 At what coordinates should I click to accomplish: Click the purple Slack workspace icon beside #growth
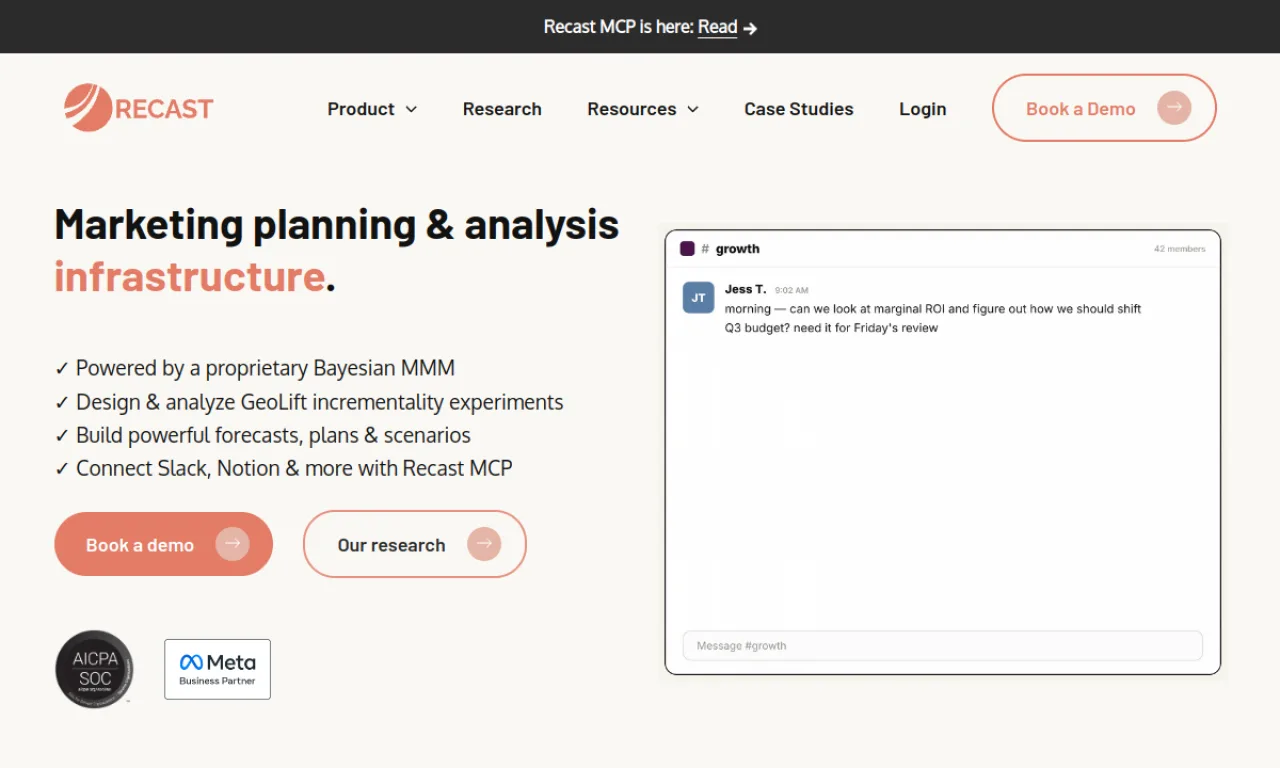[687, 249]
